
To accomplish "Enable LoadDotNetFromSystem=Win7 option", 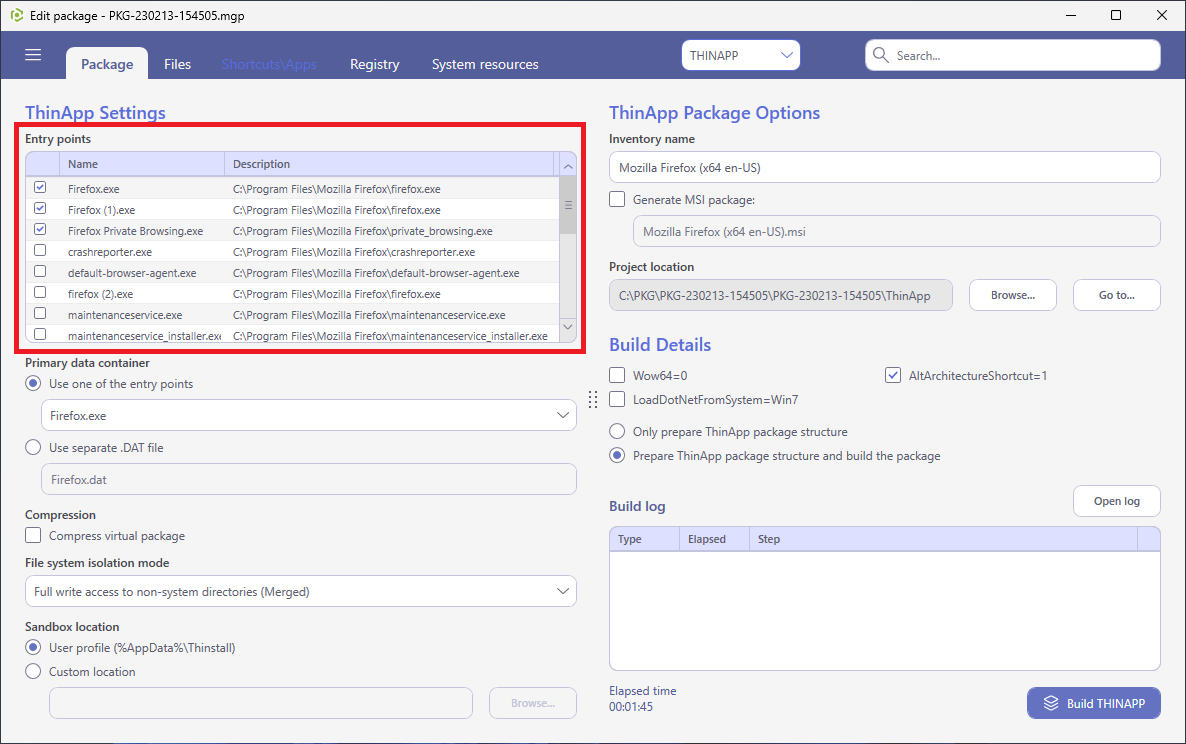I will [617, 399].
